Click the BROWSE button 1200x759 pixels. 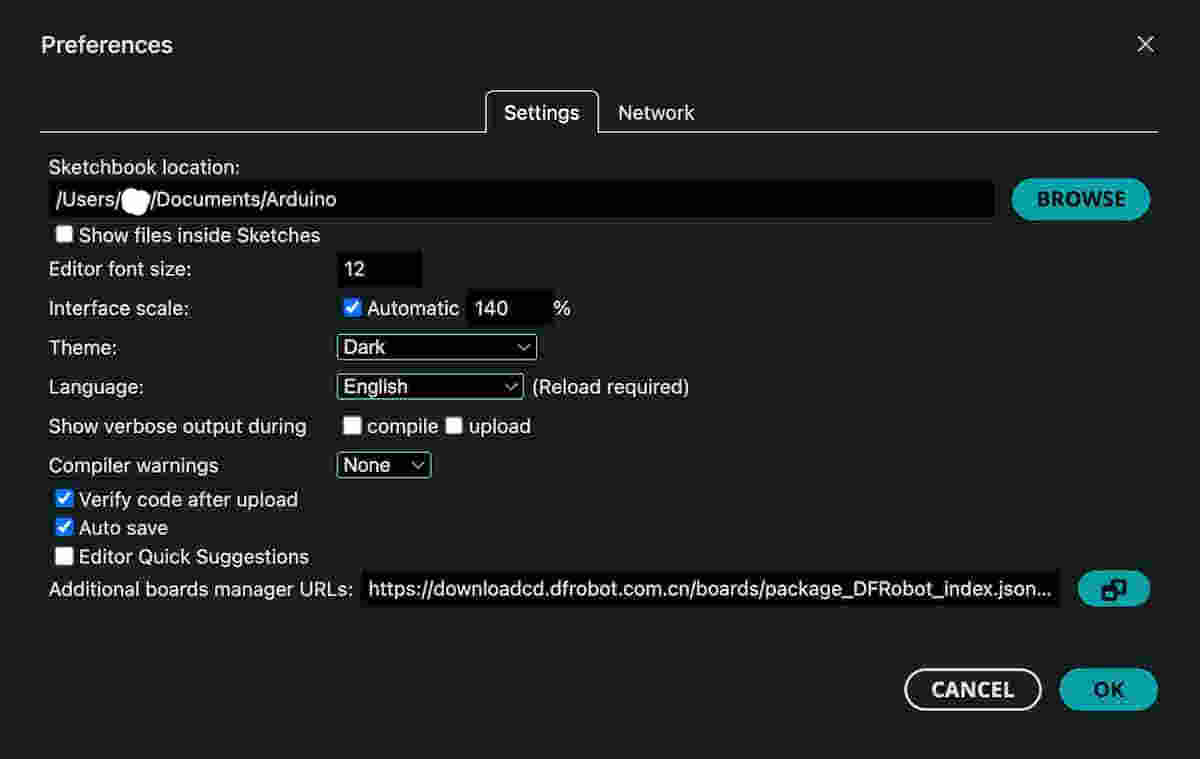(1081, 199)
